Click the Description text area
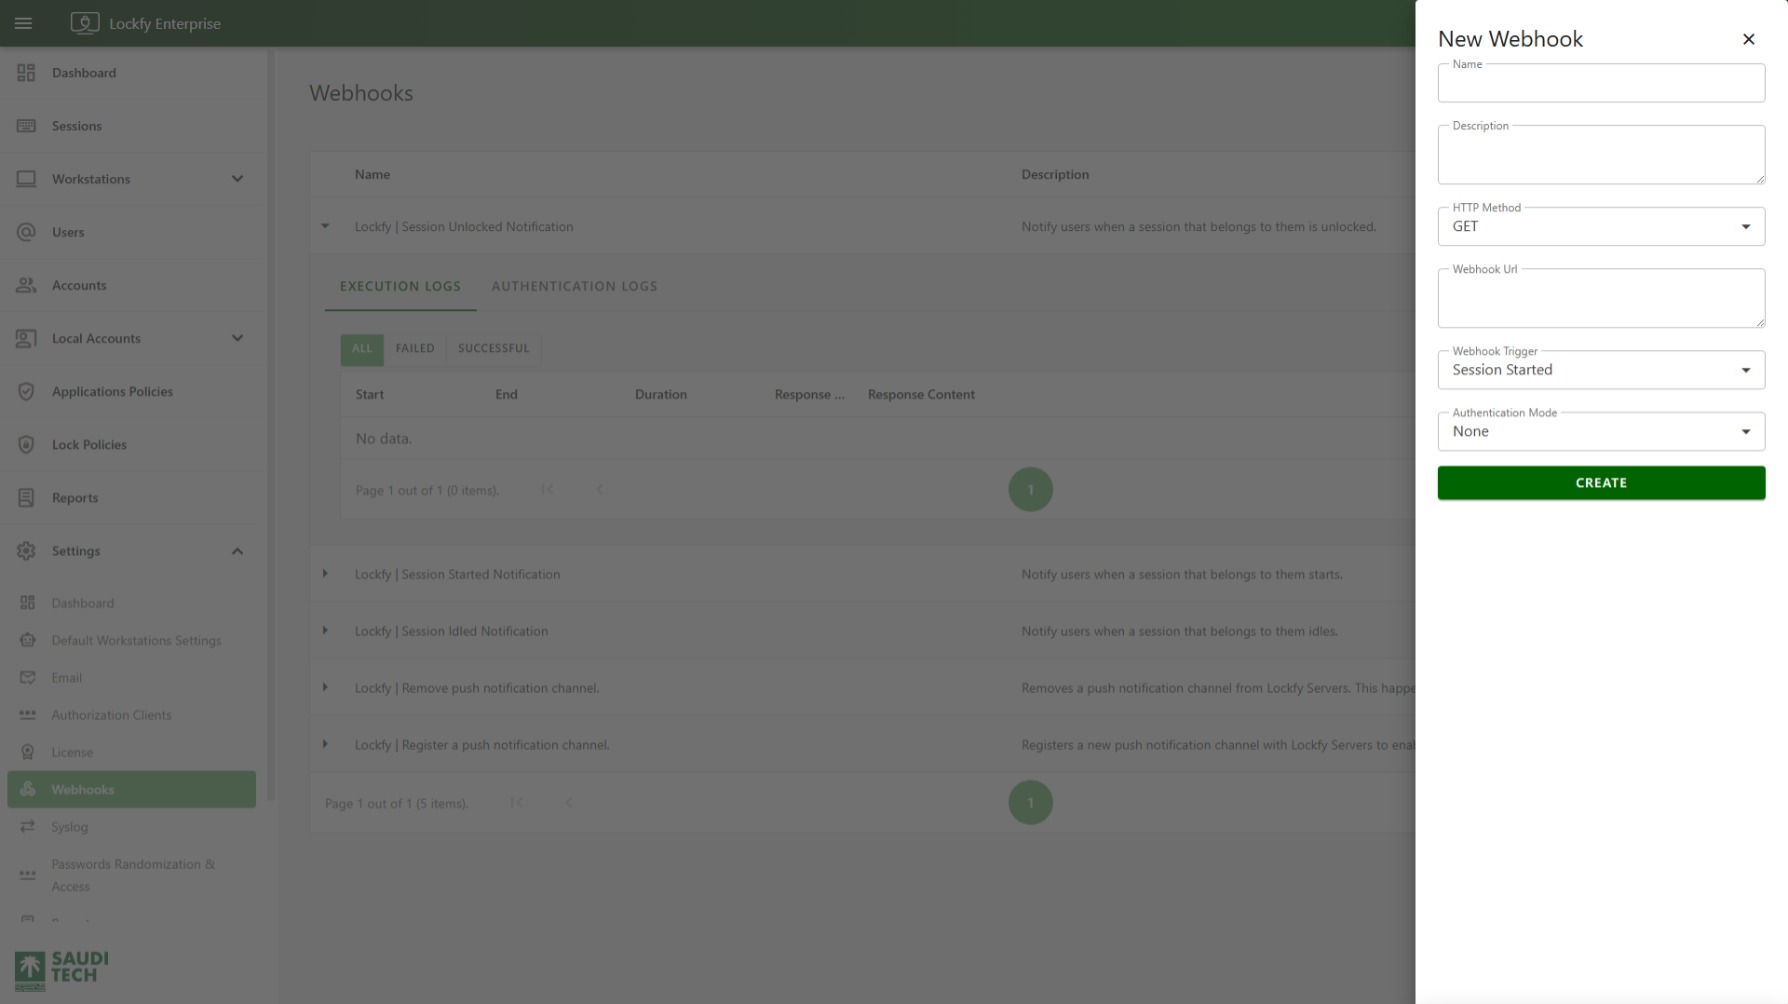The image size is (1788, 1004). tap(1601, 155)
